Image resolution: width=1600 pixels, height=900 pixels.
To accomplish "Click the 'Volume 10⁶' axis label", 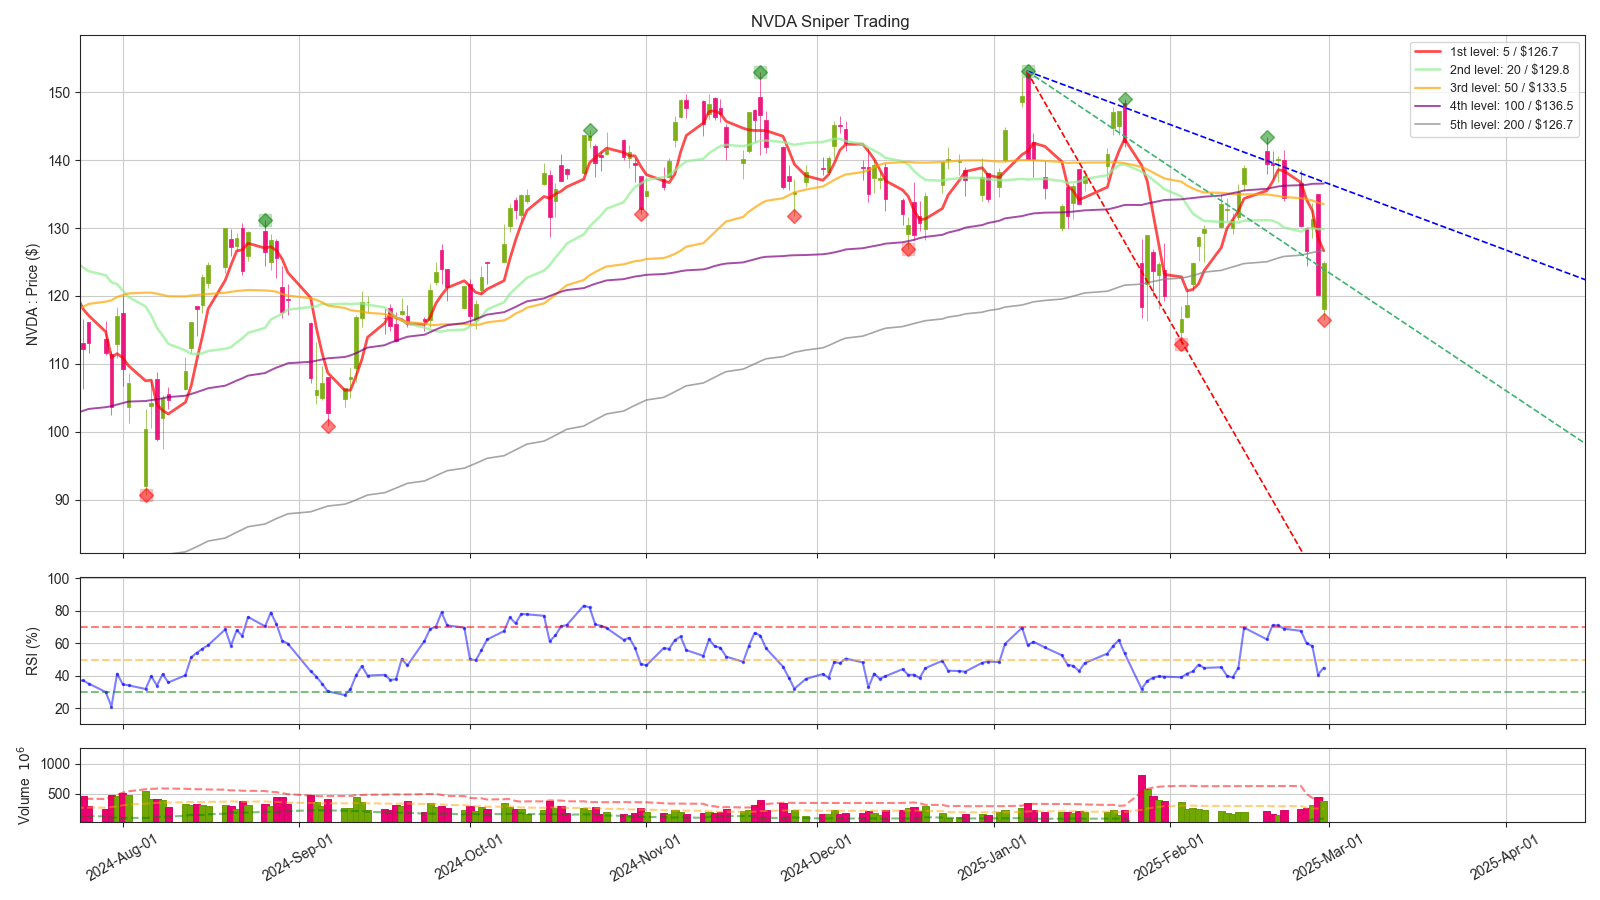I will click(24, 785).
